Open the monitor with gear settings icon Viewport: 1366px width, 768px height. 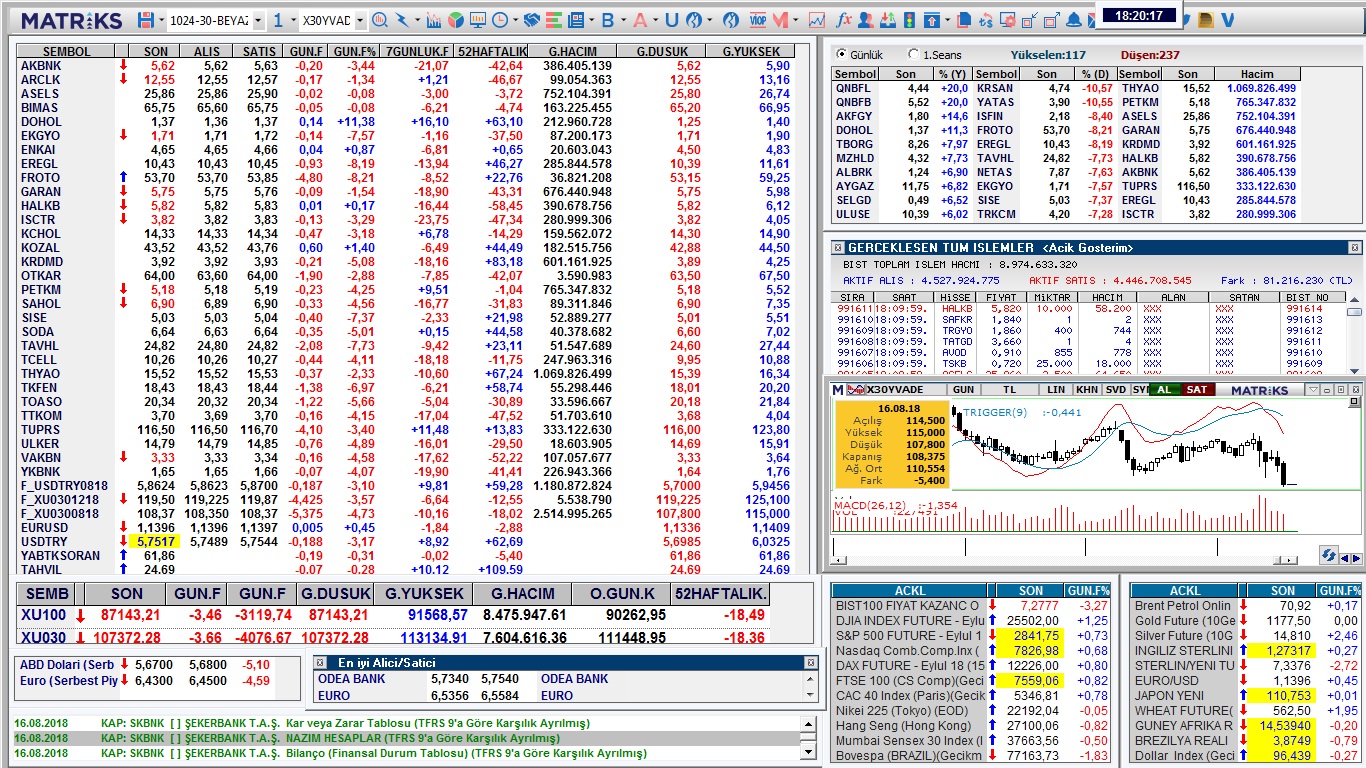click(x=1008, y=20)
